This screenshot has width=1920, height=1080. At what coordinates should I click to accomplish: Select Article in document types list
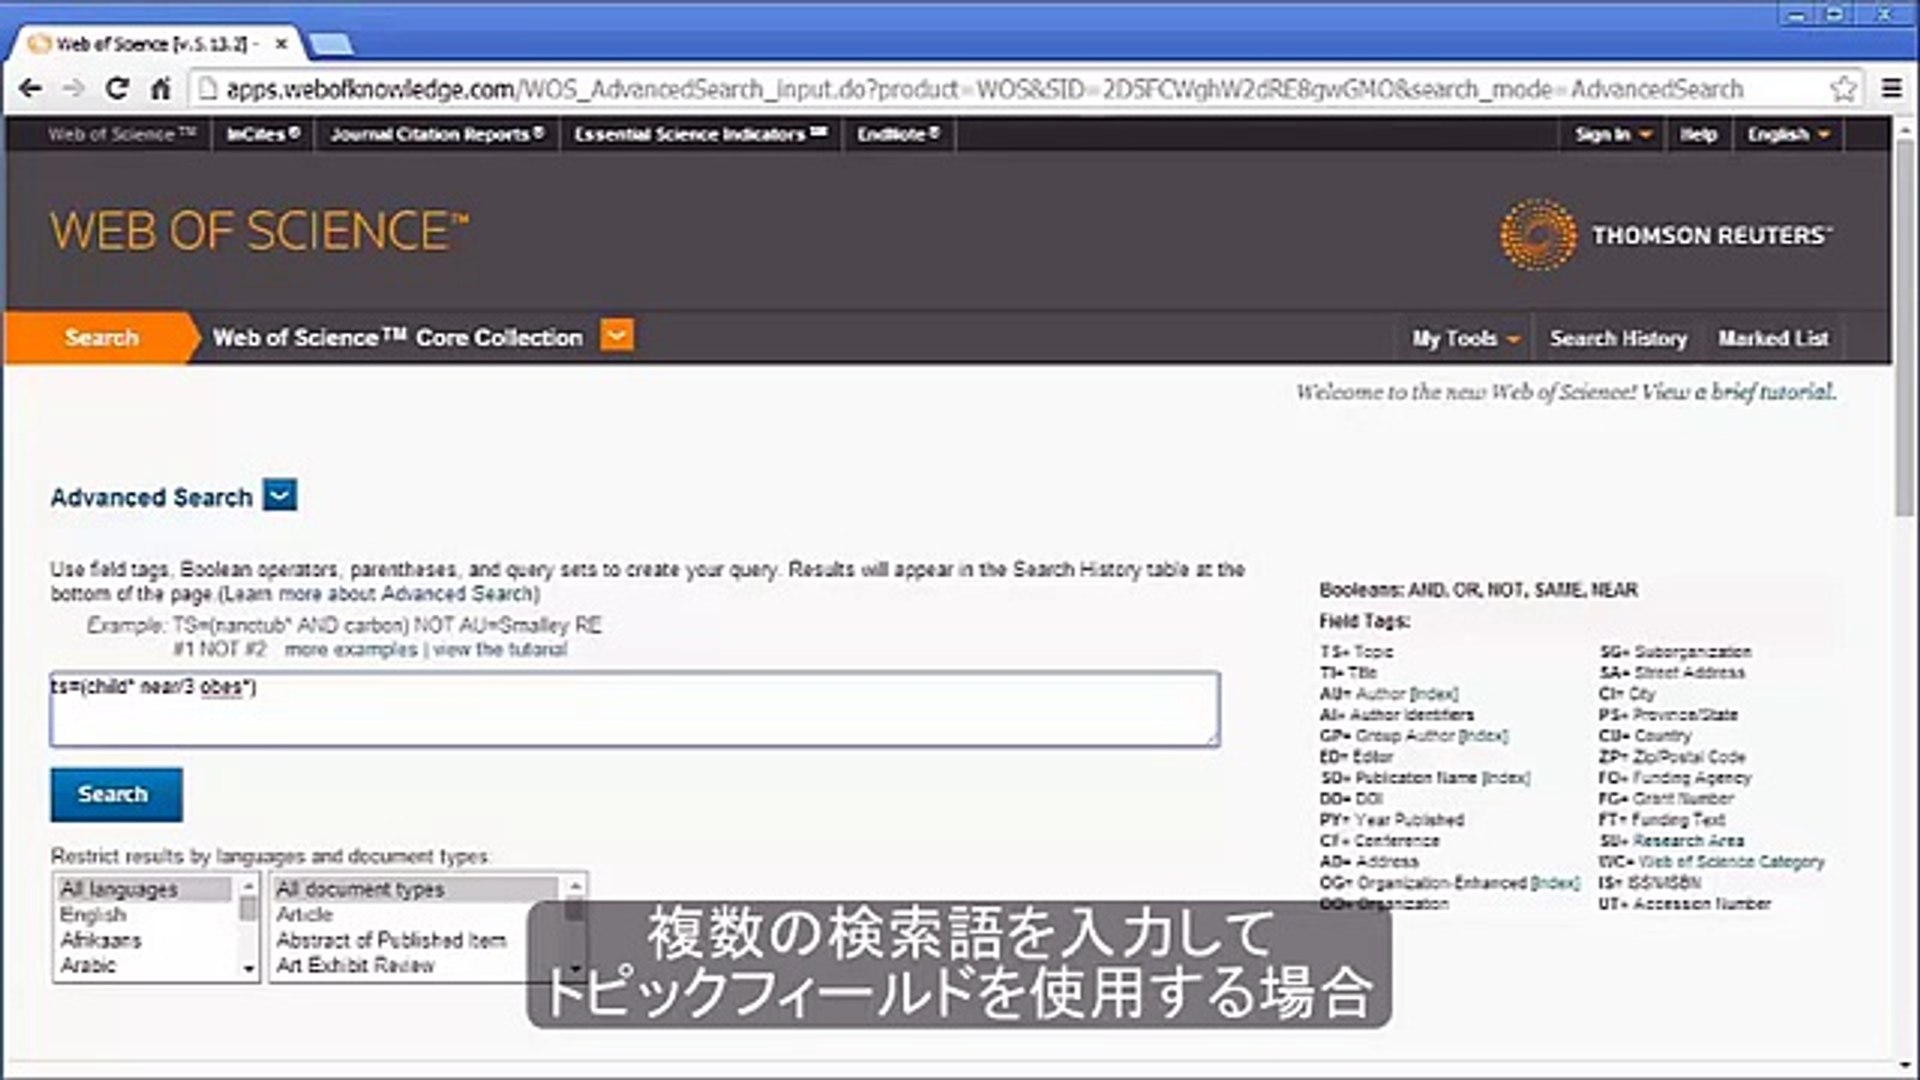(x=305, y=915)
